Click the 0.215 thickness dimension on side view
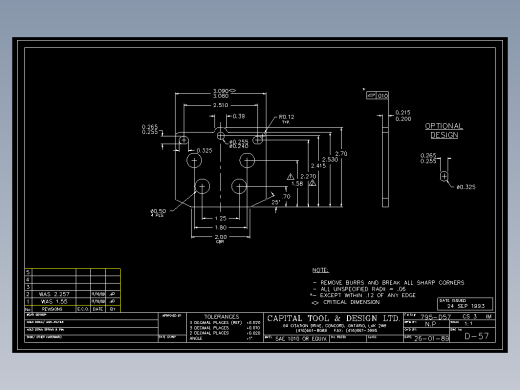The width and height of the screenshot is (520, 390). [x=403, y=113]
